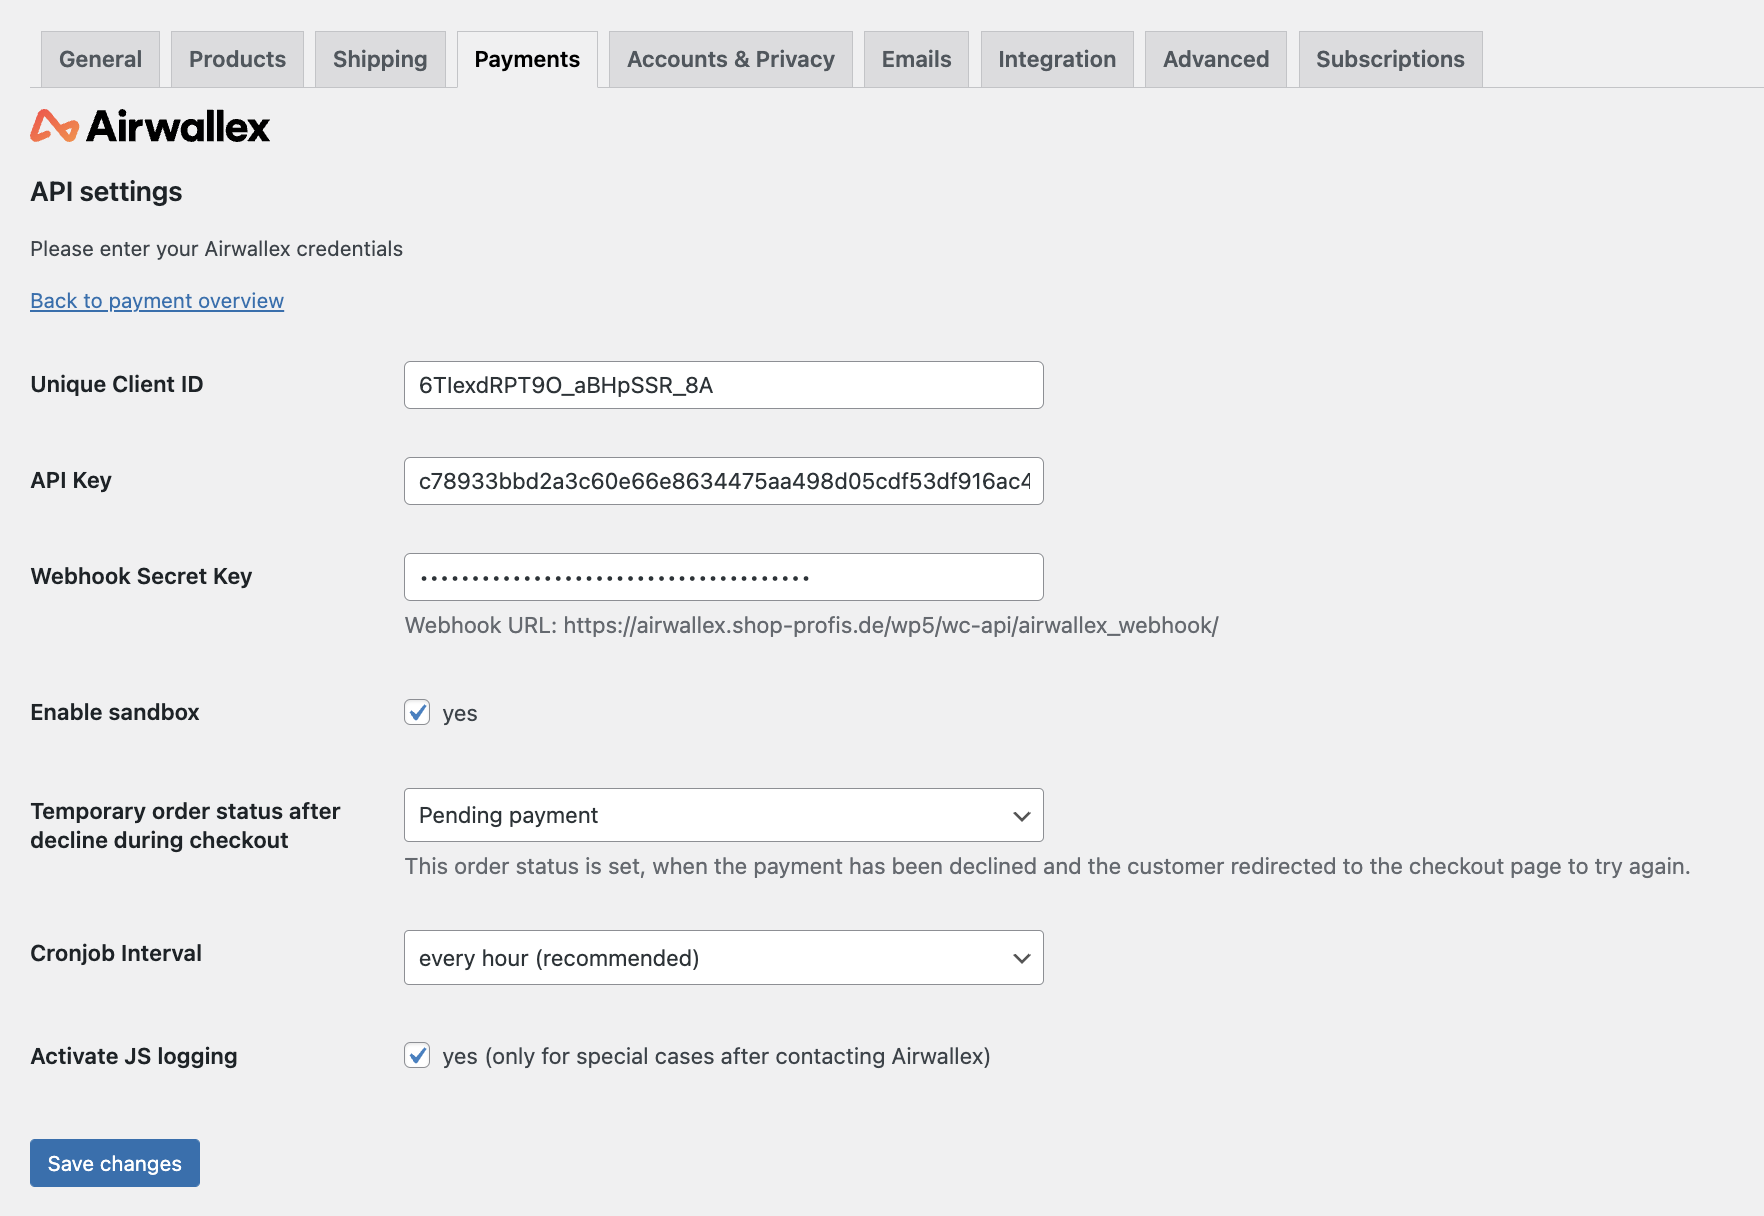Click inside the API Key field
Screen dimensions: 1764x1216
coord(722,481)
